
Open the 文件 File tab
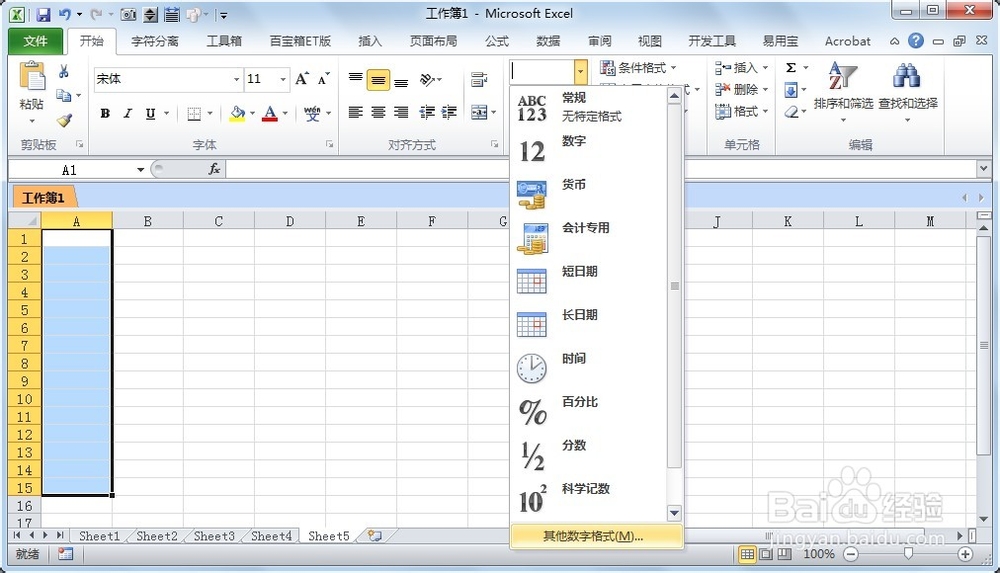tap(35, 41)
